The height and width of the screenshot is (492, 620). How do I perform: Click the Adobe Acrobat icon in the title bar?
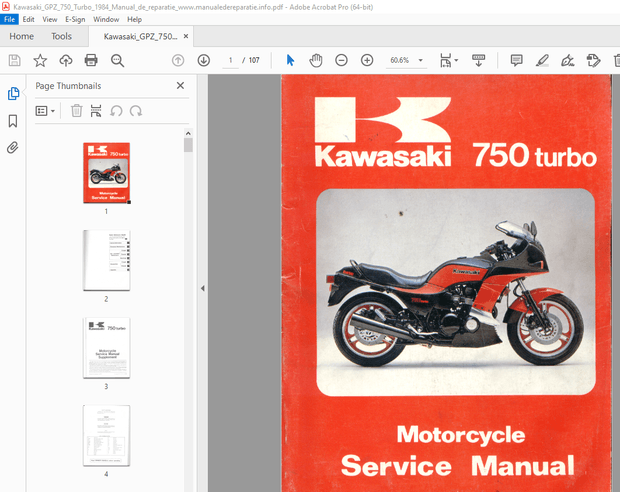click(x=6, y=7)
